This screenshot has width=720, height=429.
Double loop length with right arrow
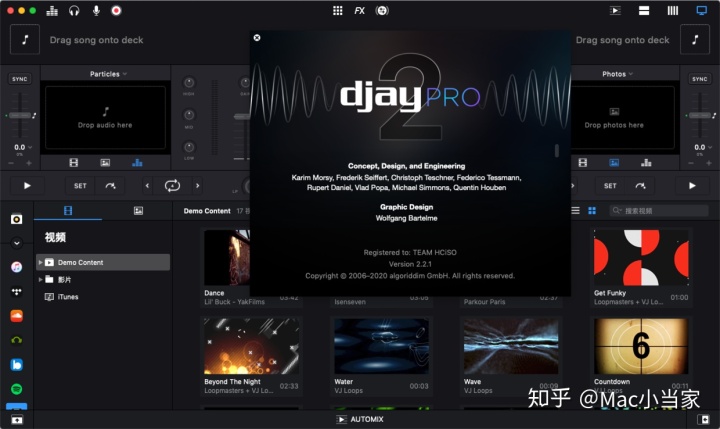point(197,186)
